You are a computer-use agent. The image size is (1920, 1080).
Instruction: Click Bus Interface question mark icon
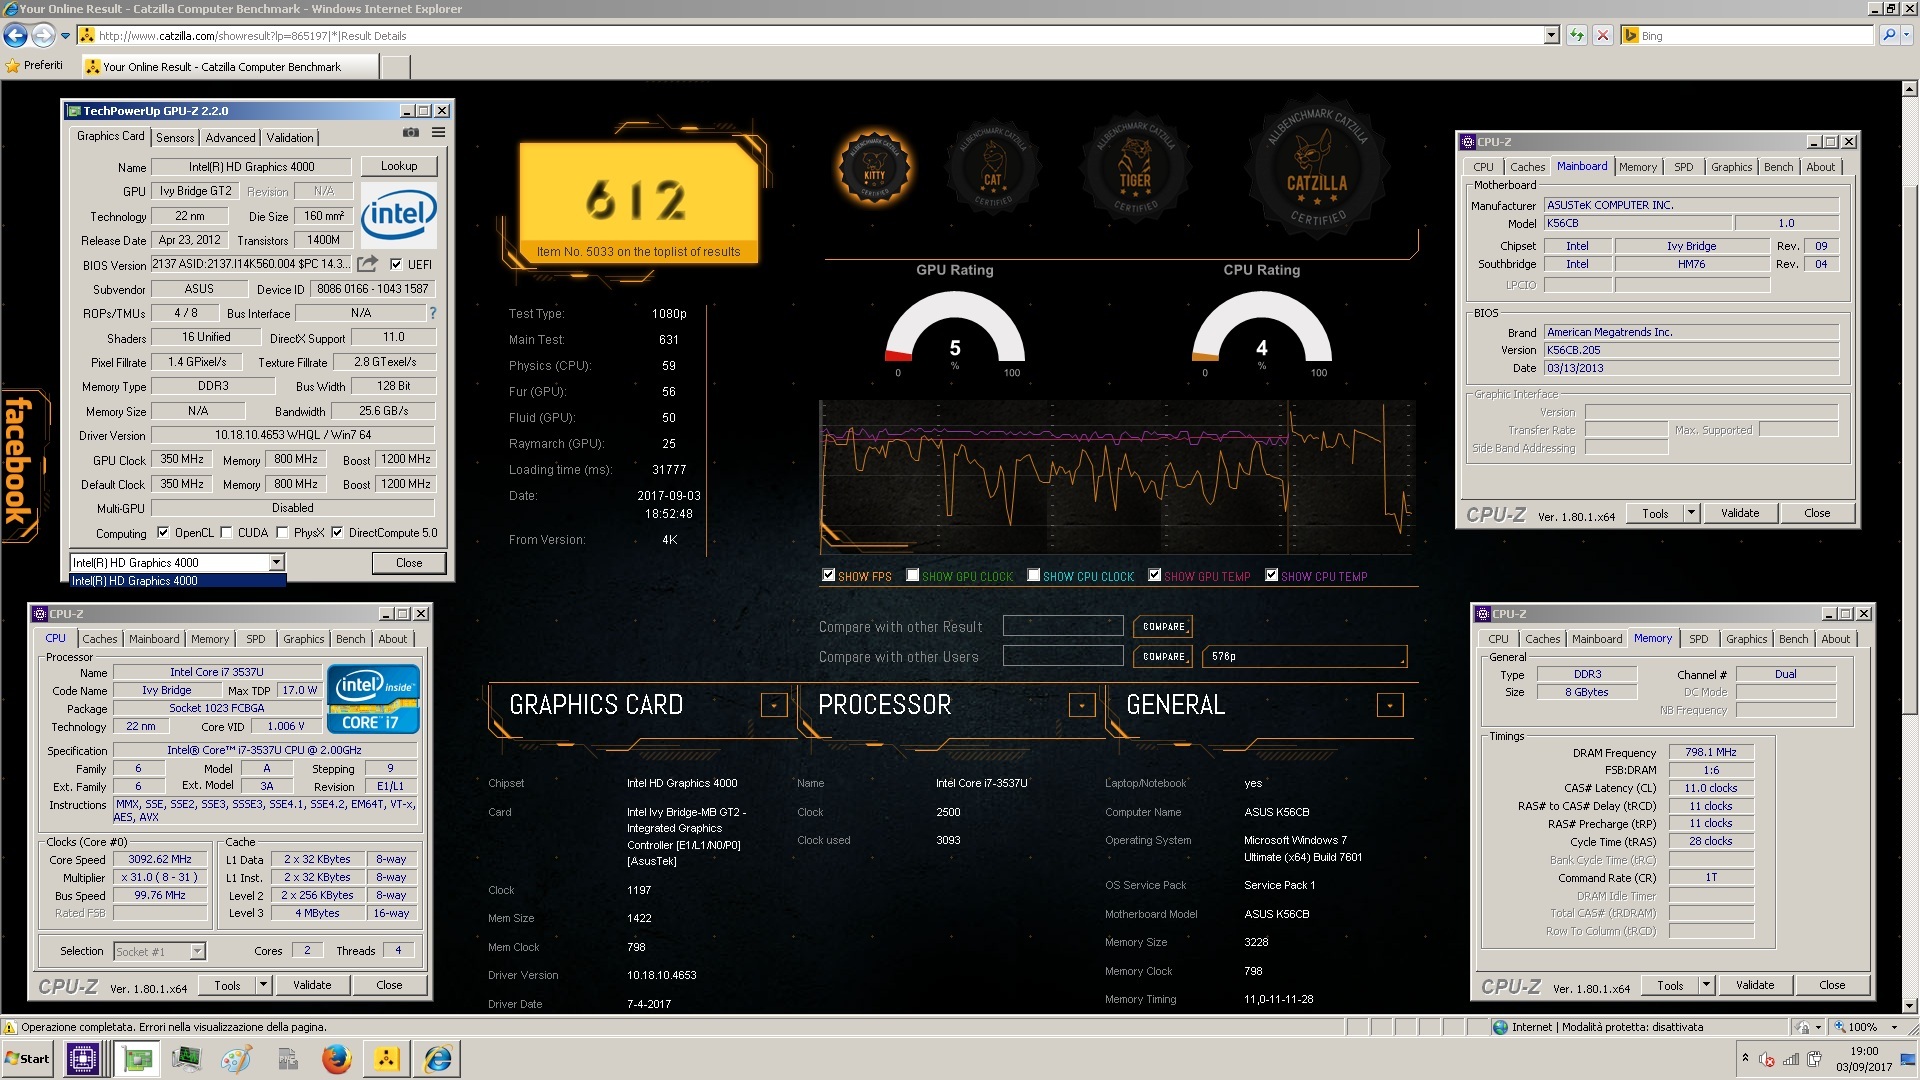433,313
